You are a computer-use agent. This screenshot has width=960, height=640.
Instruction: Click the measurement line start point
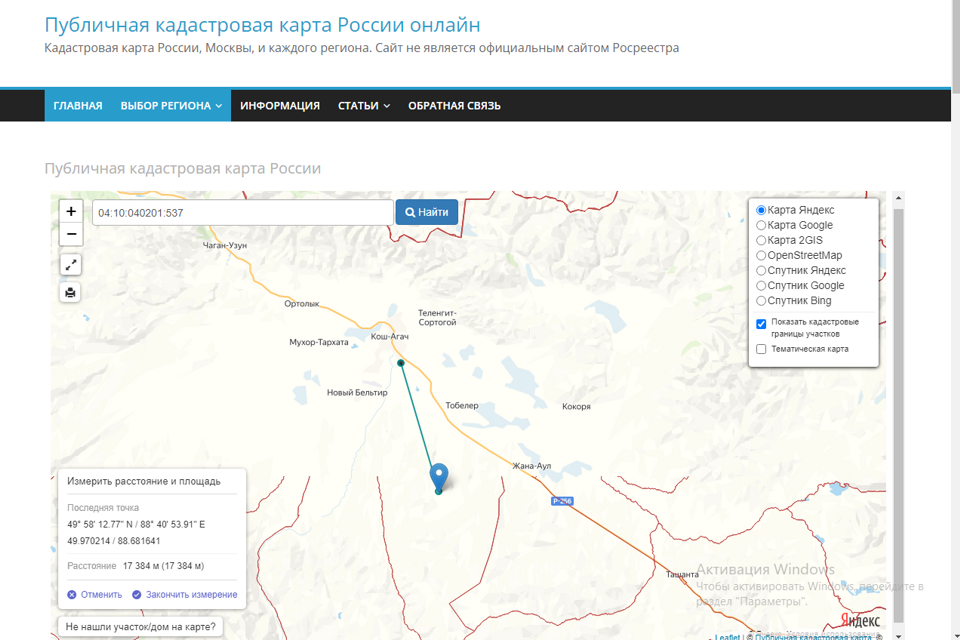click(401, 364)
